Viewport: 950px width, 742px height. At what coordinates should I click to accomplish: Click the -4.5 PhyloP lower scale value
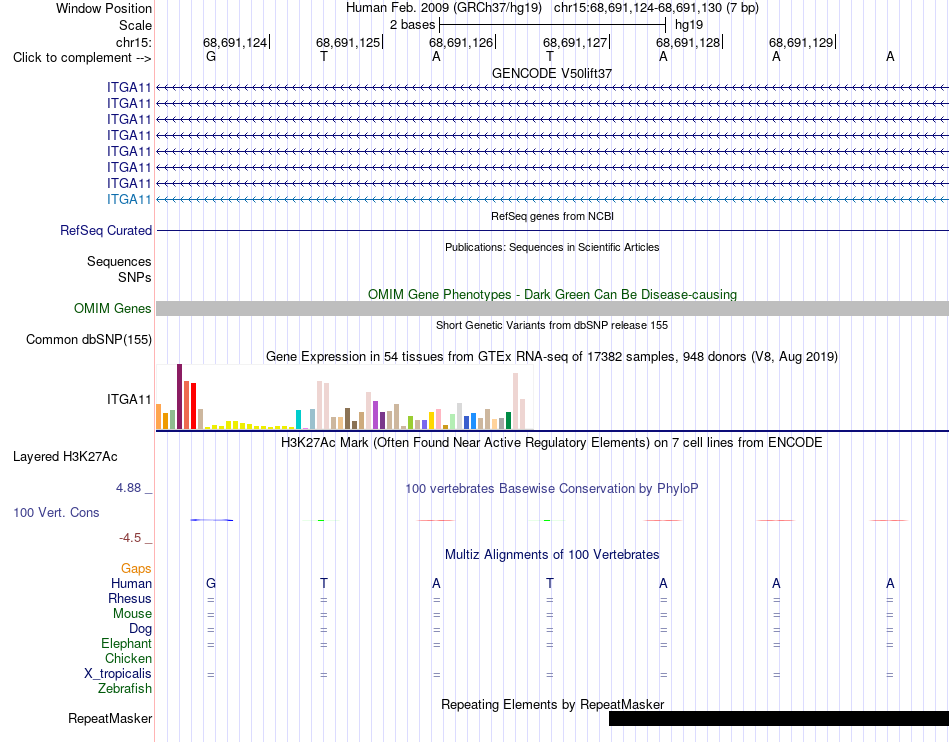(x=130, y=538)
